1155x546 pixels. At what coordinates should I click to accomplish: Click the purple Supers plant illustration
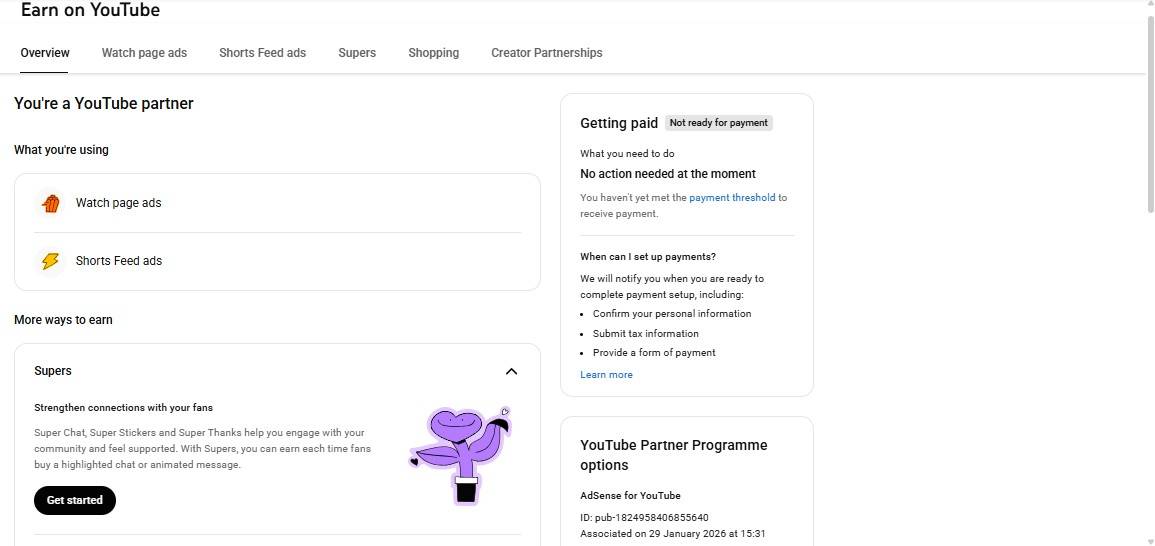[460, 455]
